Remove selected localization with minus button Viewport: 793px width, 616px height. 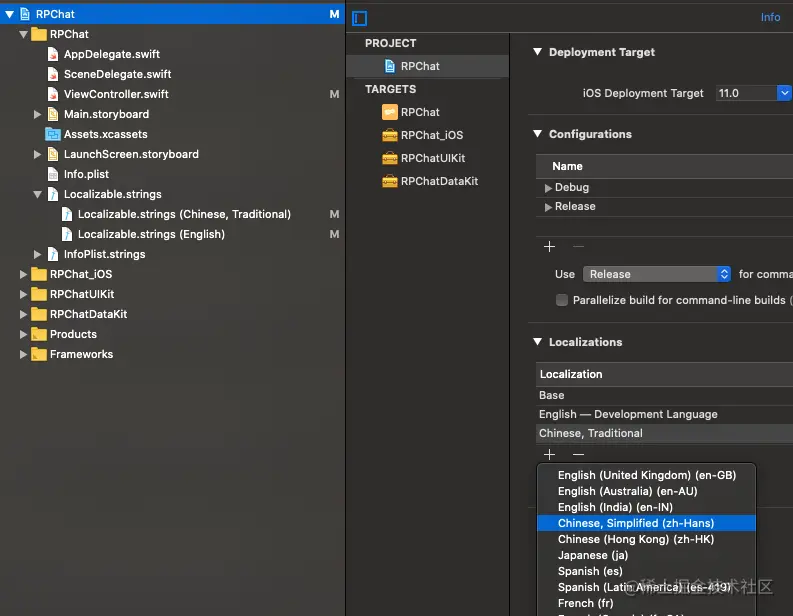point(578,455)
